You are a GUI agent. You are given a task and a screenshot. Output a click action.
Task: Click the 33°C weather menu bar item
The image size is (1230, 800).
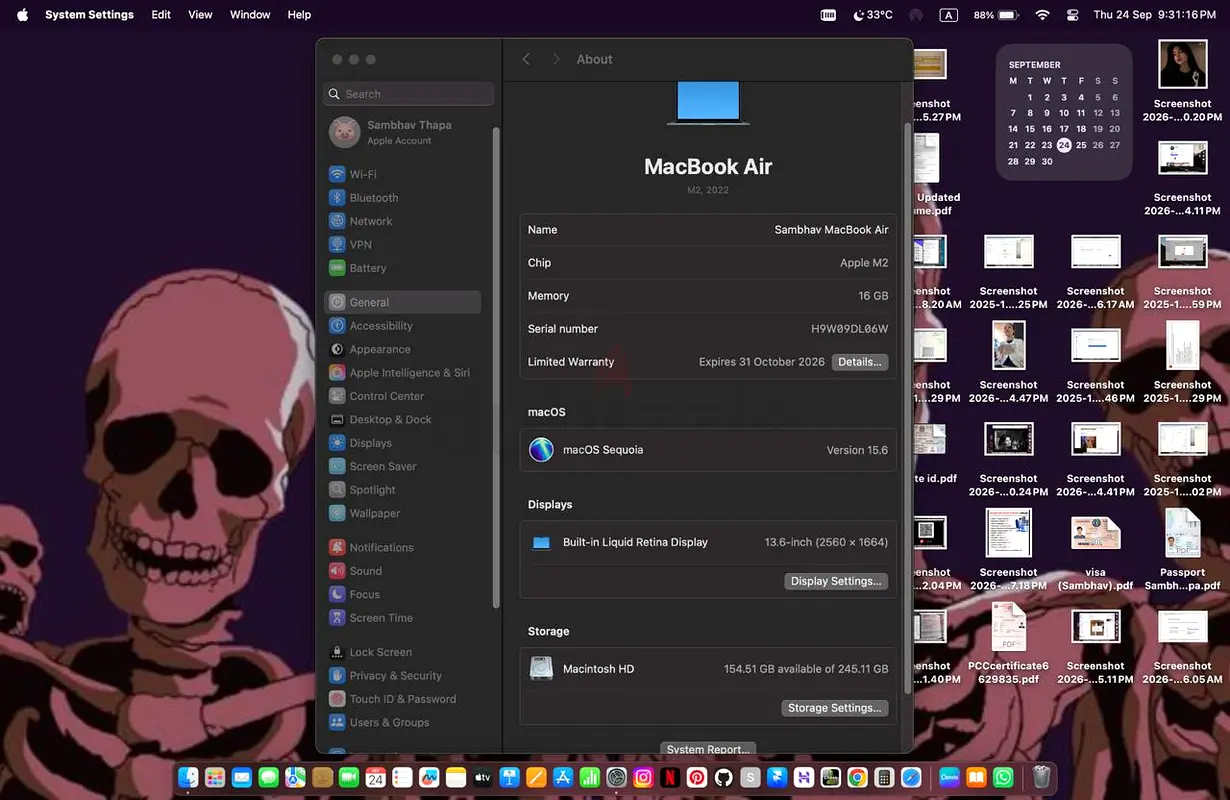click(873, 15)
